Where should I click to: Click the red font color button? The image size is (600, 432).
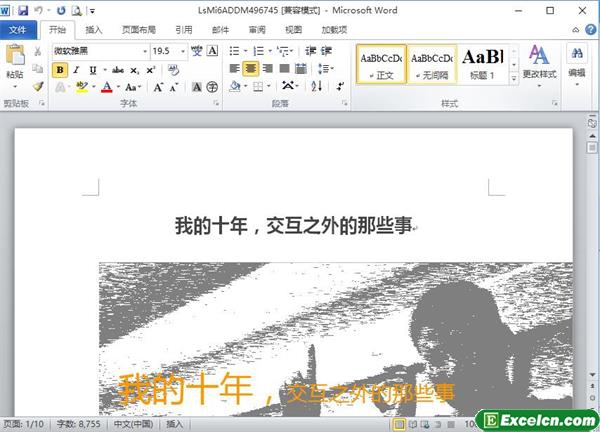tap(107, 88)
